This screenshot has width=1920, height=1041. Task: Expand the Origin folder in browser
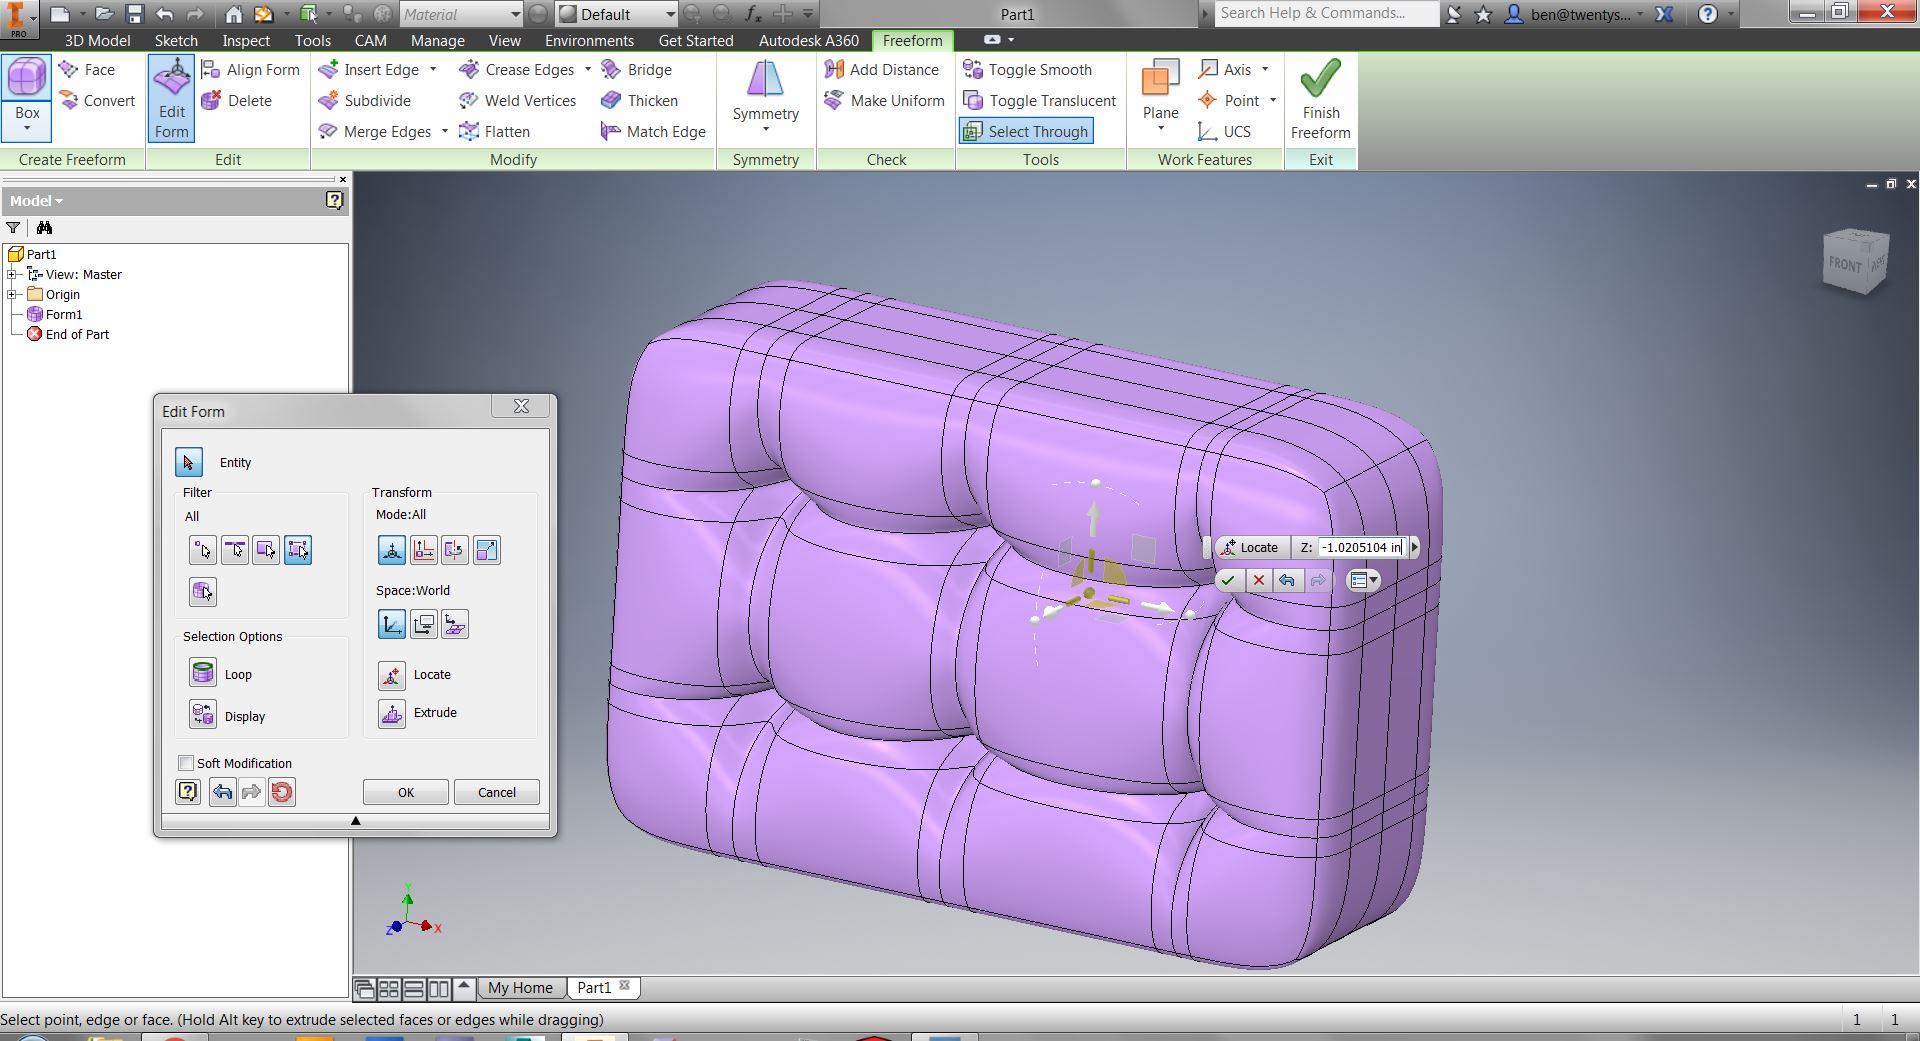12,295
